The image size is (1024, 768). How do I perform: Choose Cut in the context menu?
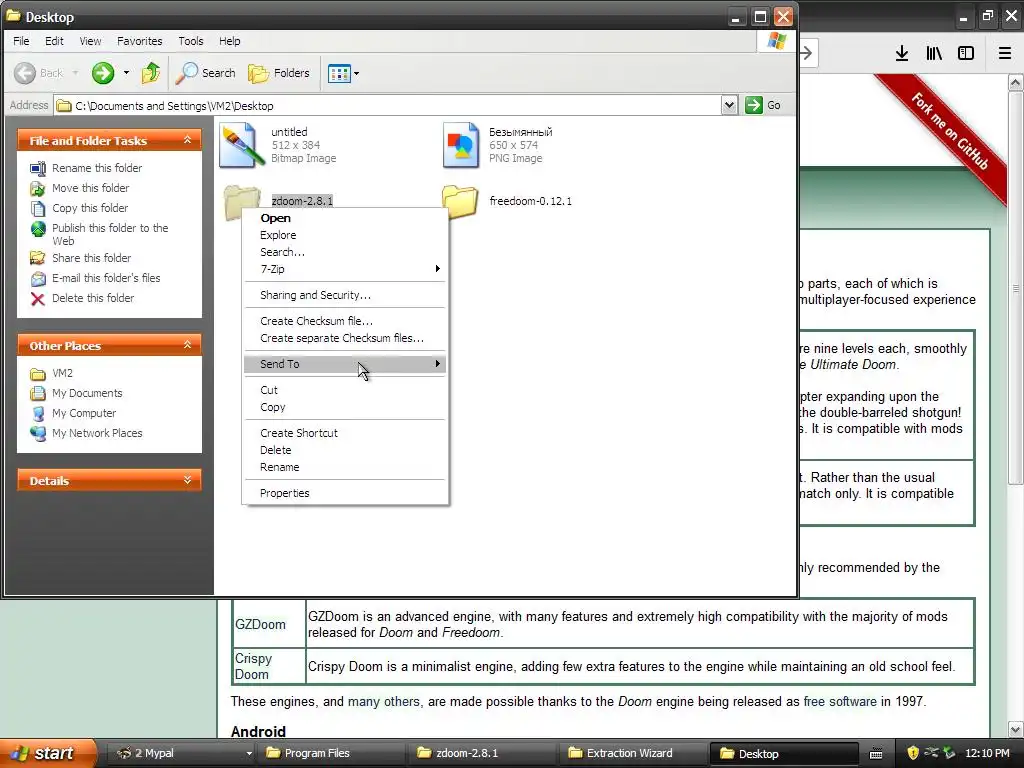pos(345,391)
